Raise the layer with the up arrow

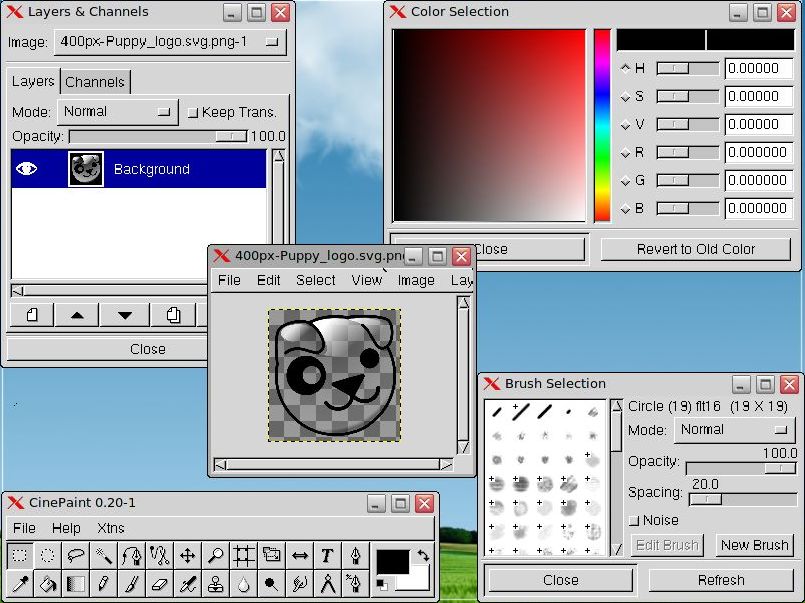pos(77,315)
